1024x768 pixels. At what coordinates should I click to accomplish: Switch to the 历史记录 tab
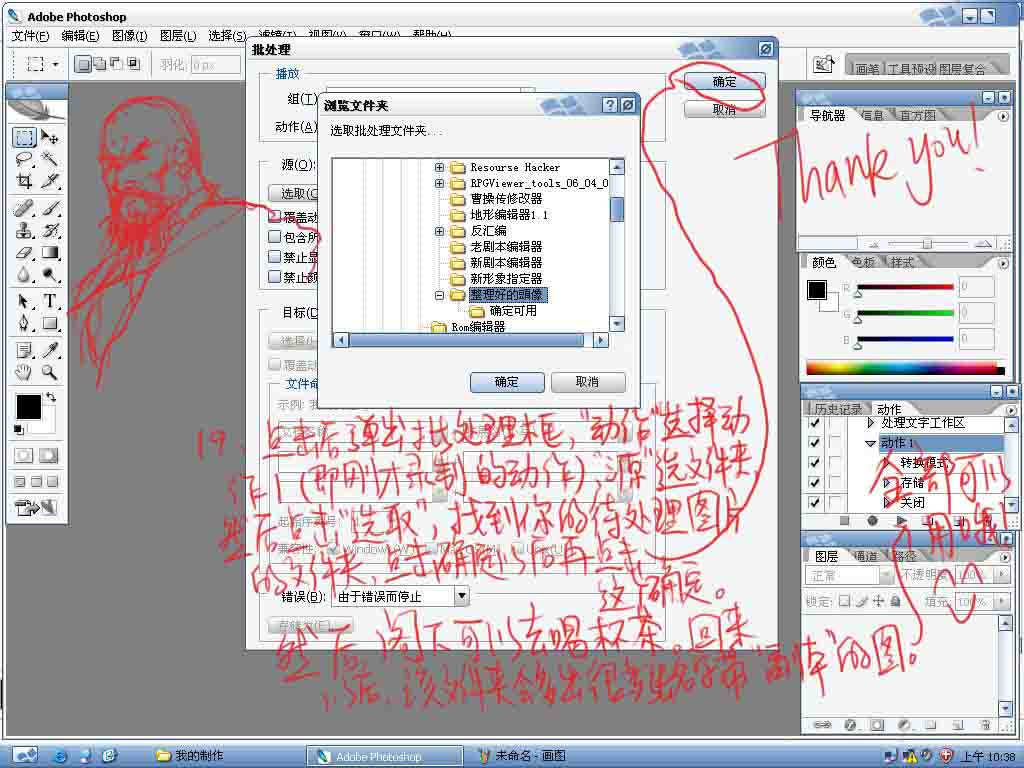click(x=836, y=409)
